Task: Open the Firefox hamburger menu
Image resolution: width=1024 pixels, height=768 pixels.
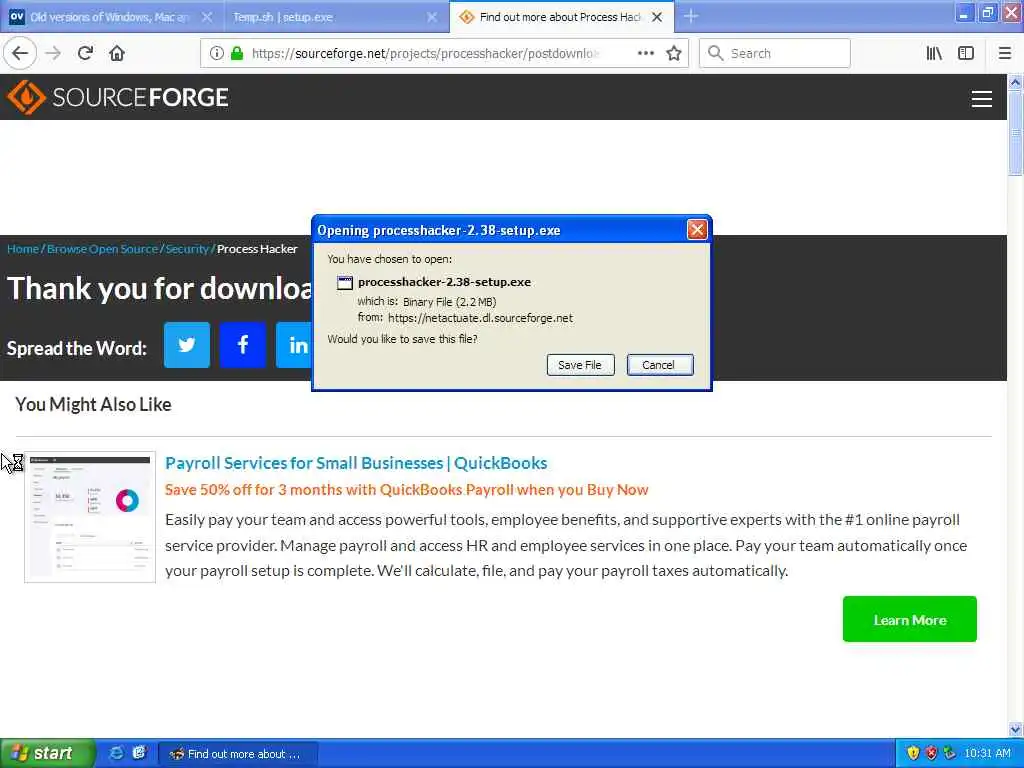Action: click(x=1005, y=53)
